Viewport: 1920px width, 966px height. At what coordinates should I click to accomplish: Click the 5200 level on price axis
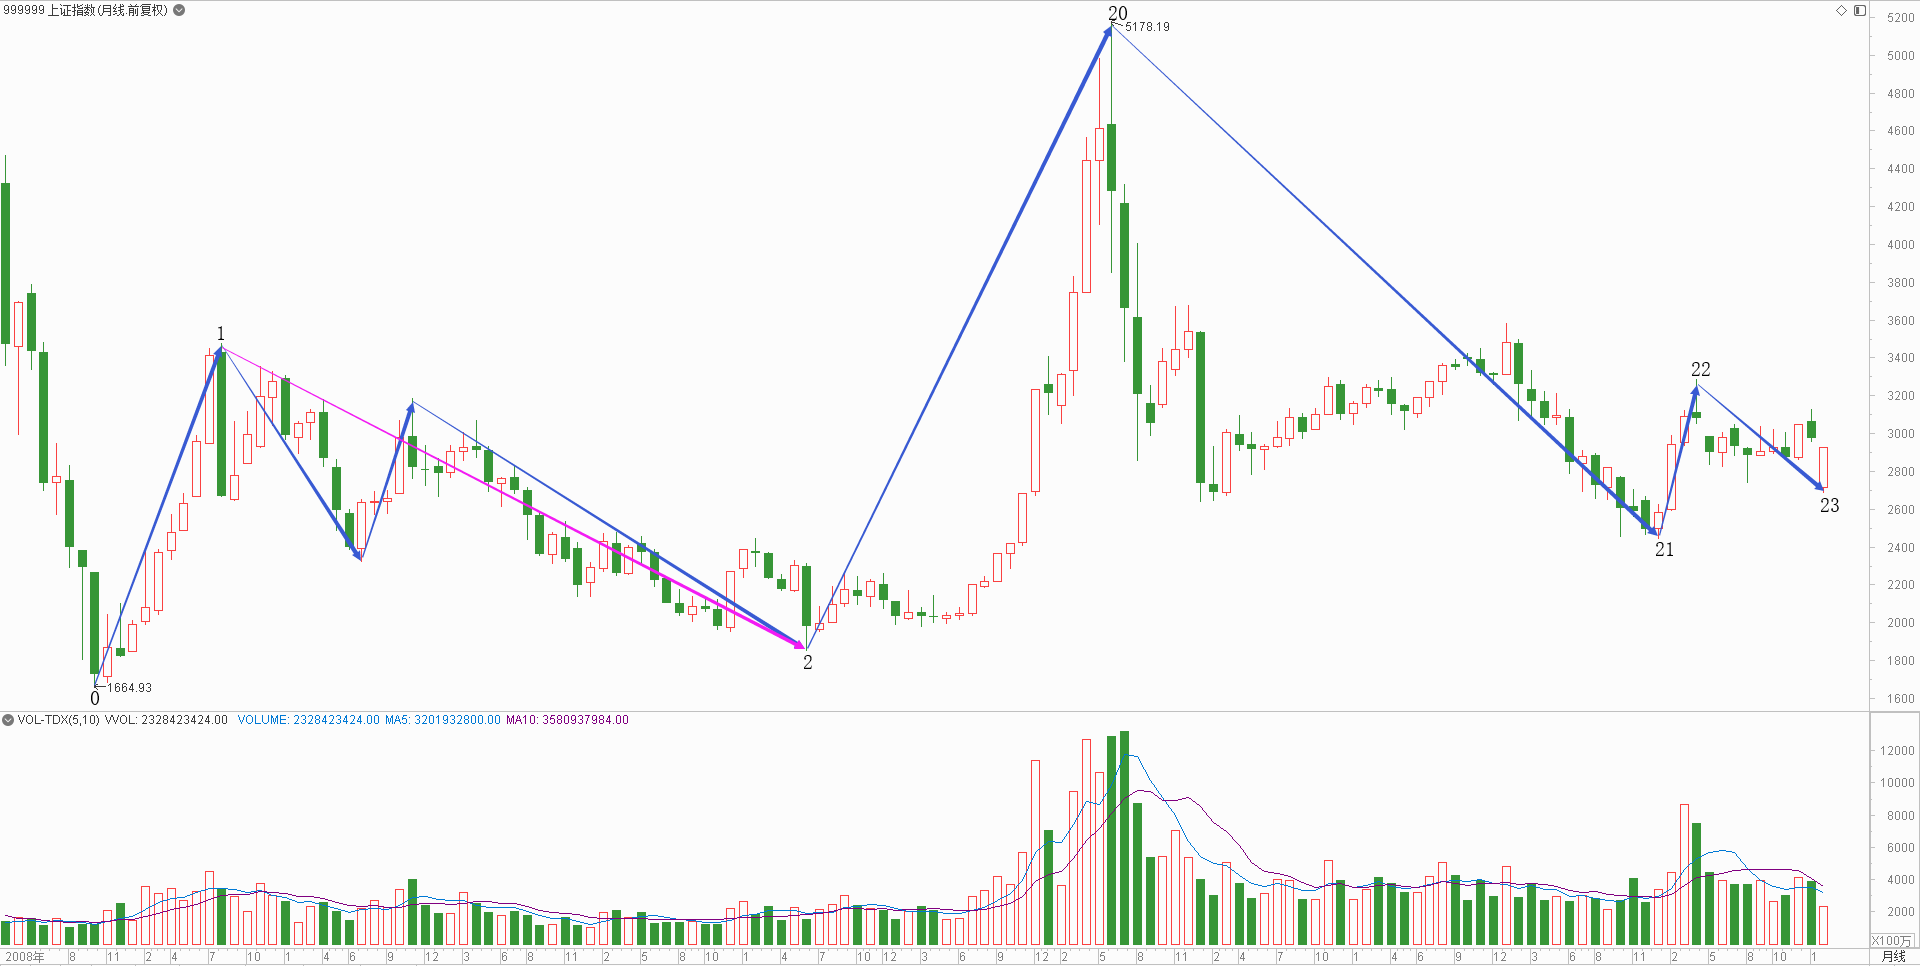click(1901, 18)
